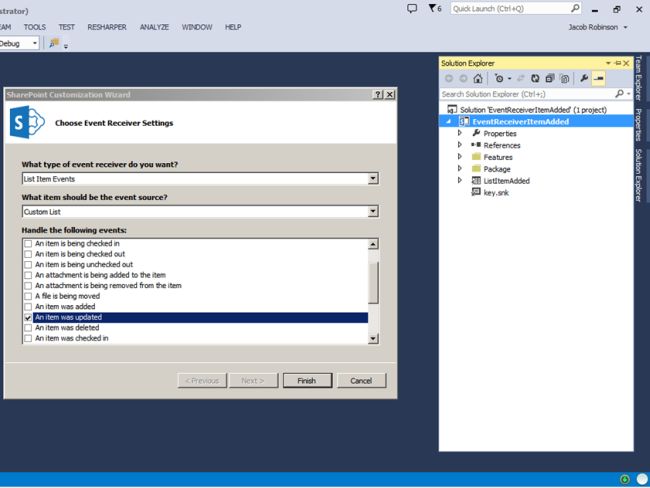Click the Forward arrow in Solution Explorer toolbar
650x488 pixels.
pyautogui.click(x=463, y=78)
